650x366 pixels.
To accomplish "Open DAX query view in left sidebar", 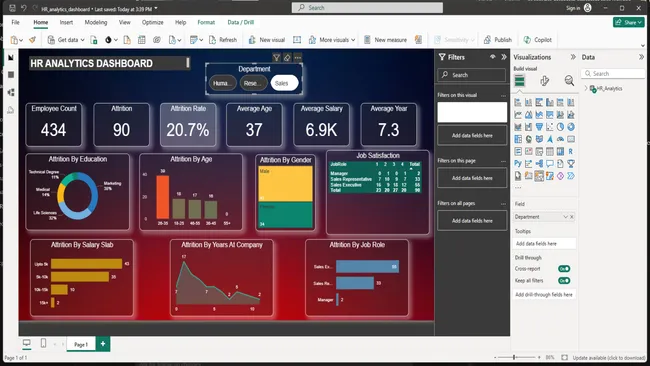I will tap(11, 110).
